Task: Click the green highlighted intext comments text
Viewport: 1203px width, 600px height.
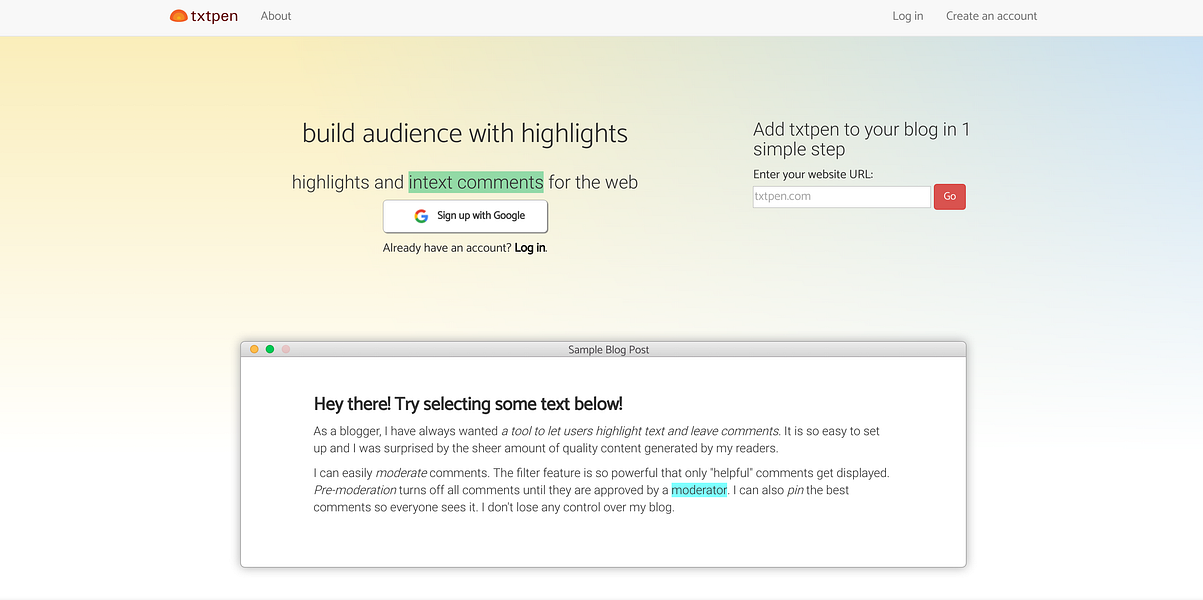Action: [x=476, y=182]
